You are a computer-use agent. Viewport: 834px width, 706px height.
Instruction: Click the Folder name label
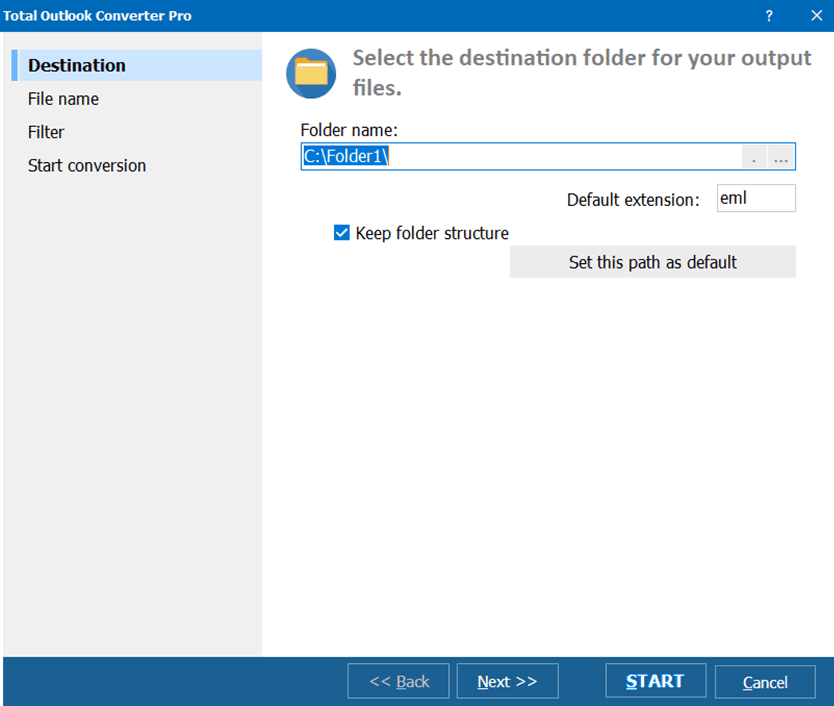tap(349, 130)
